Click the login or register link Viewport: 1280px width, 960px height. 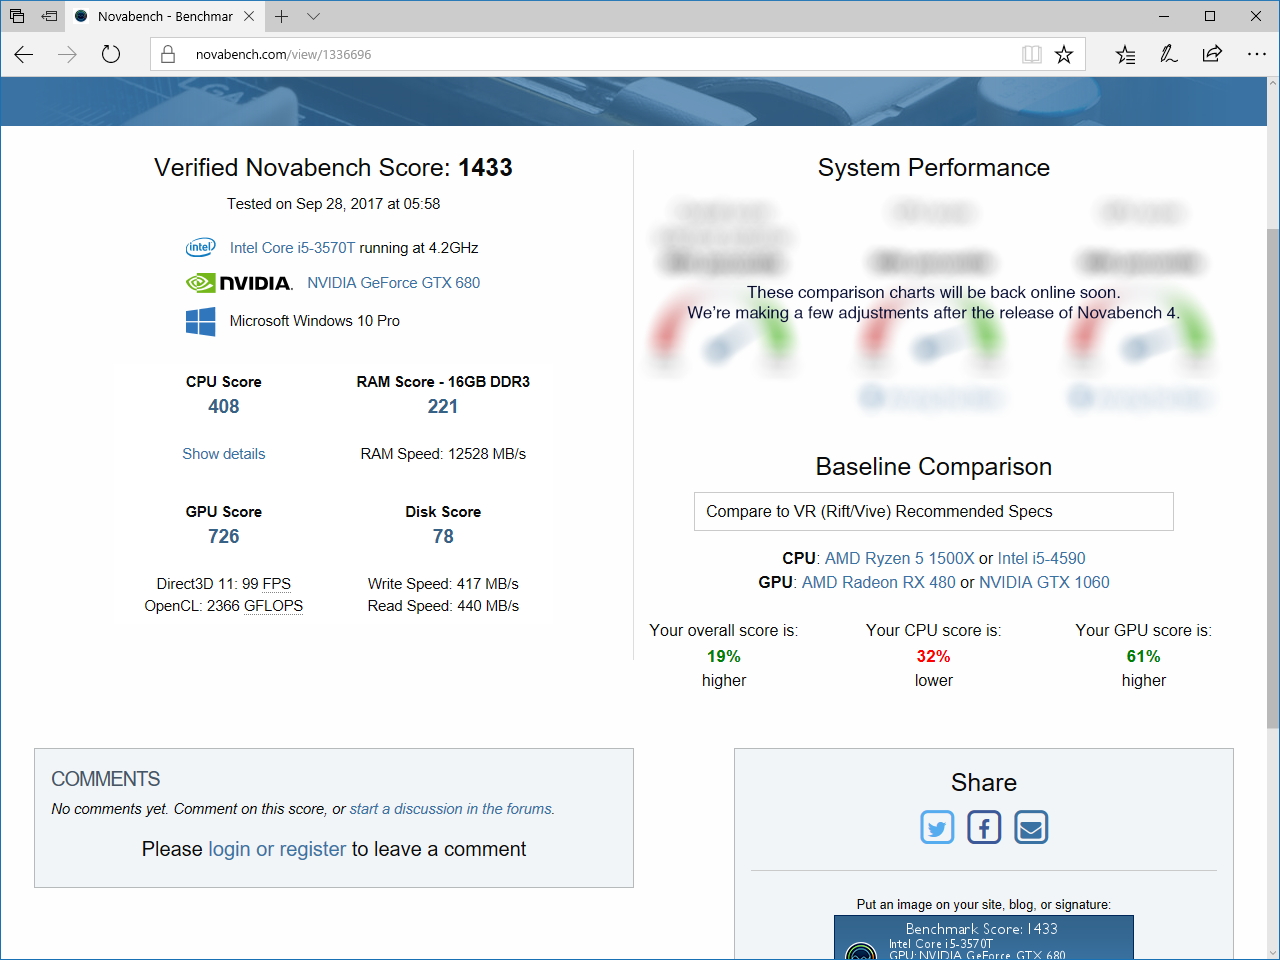point(277,849)
